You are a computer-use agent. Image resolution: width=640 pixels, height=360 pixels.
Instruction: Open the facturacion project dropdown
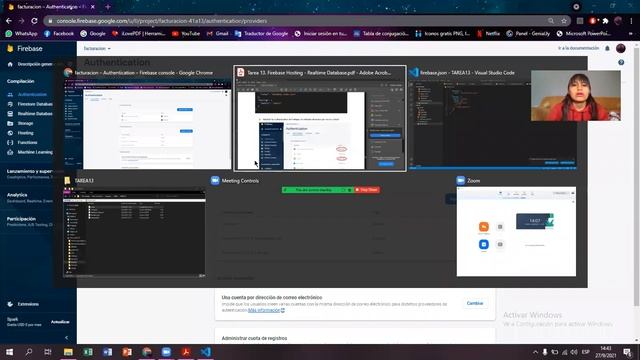coord(97,49)
